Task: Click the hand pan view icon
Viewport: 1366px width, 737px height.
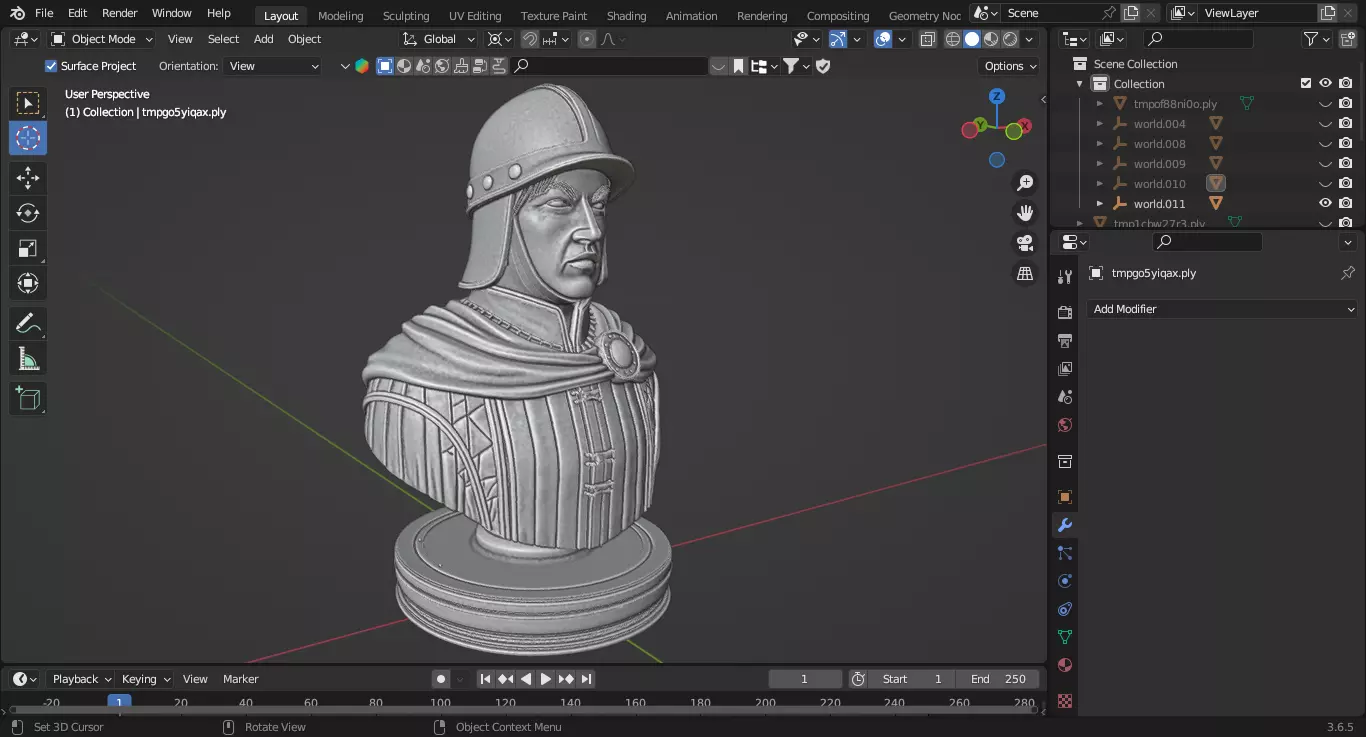Action: [x=1025, y=213]
